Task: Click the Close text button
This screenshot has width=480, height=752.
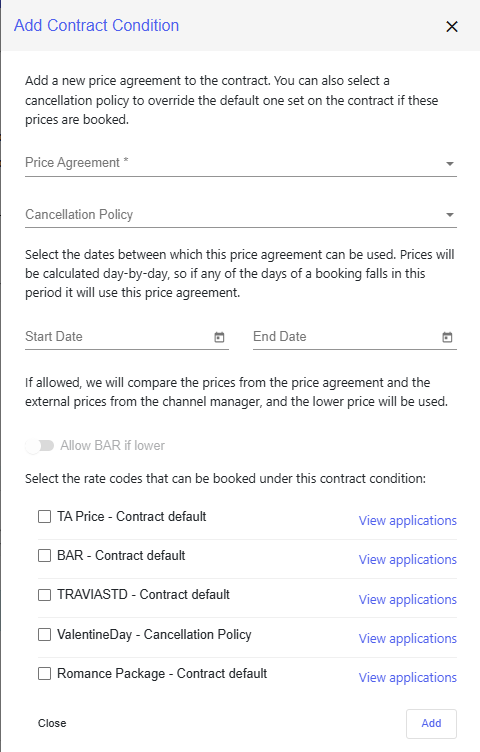Action: pyautogui.click(x=52, y=723)
